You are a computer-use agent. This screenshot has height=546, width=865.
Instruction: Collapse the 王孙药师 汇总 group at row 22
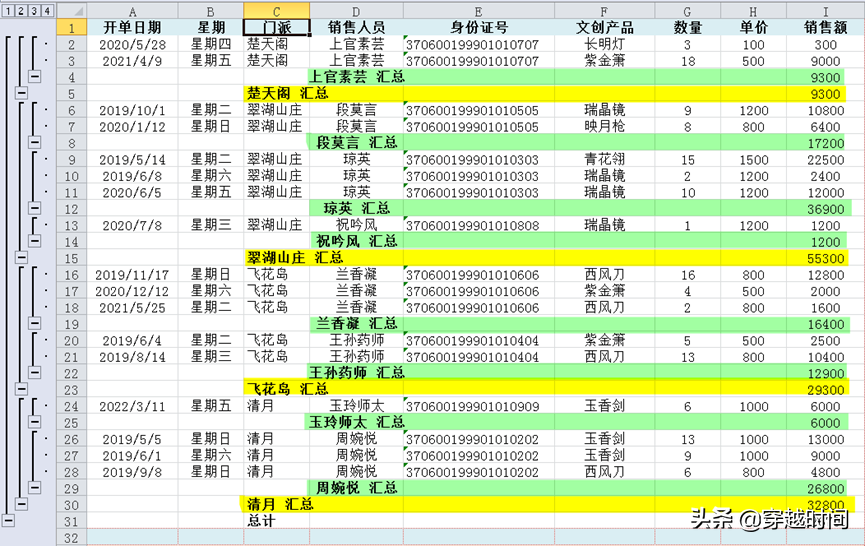(x=35, y=373)
